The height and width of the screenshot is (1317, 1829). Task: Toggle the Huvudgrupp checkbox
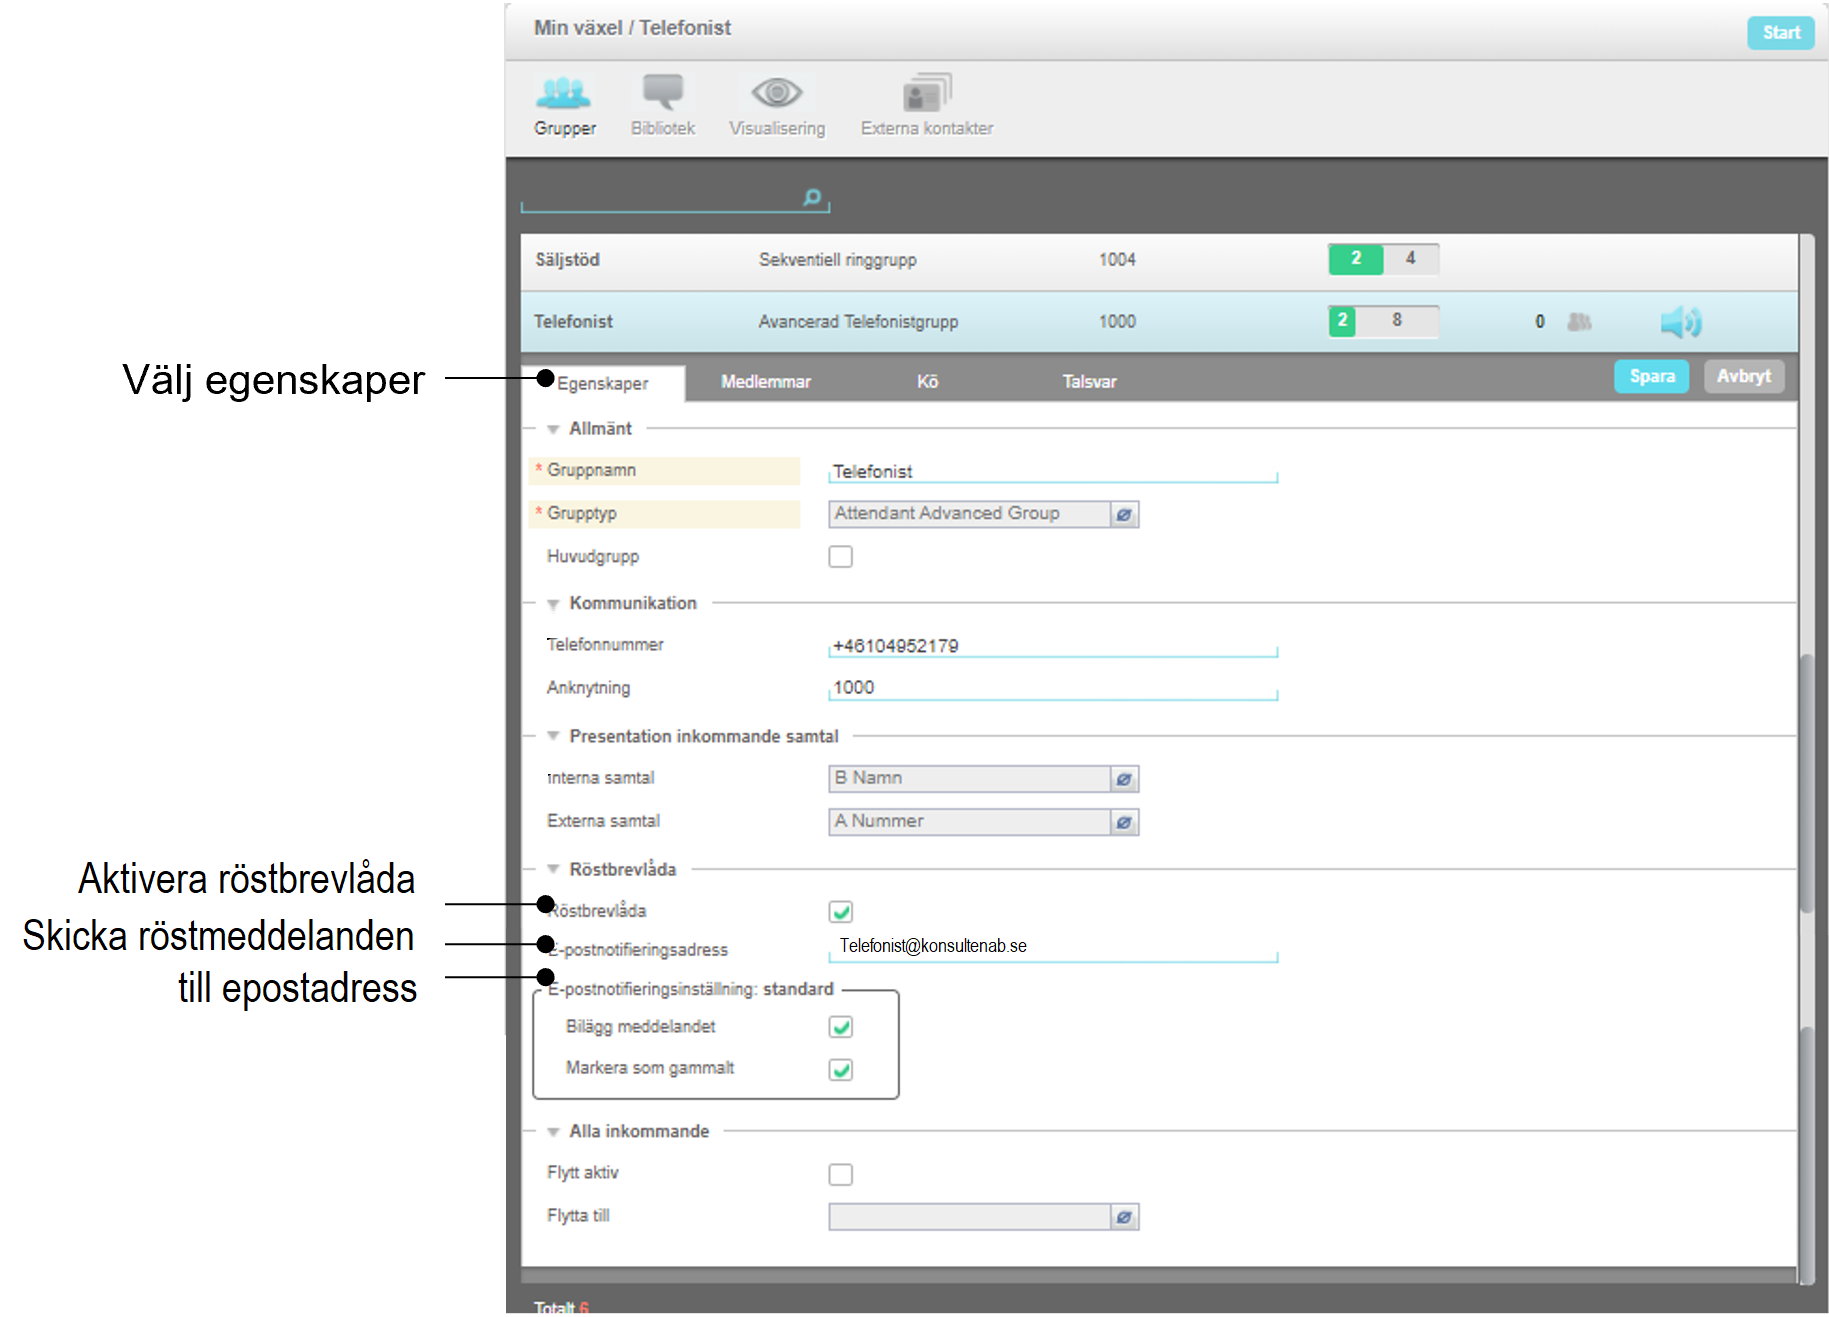pyautogui.click(x=841, y=557)
